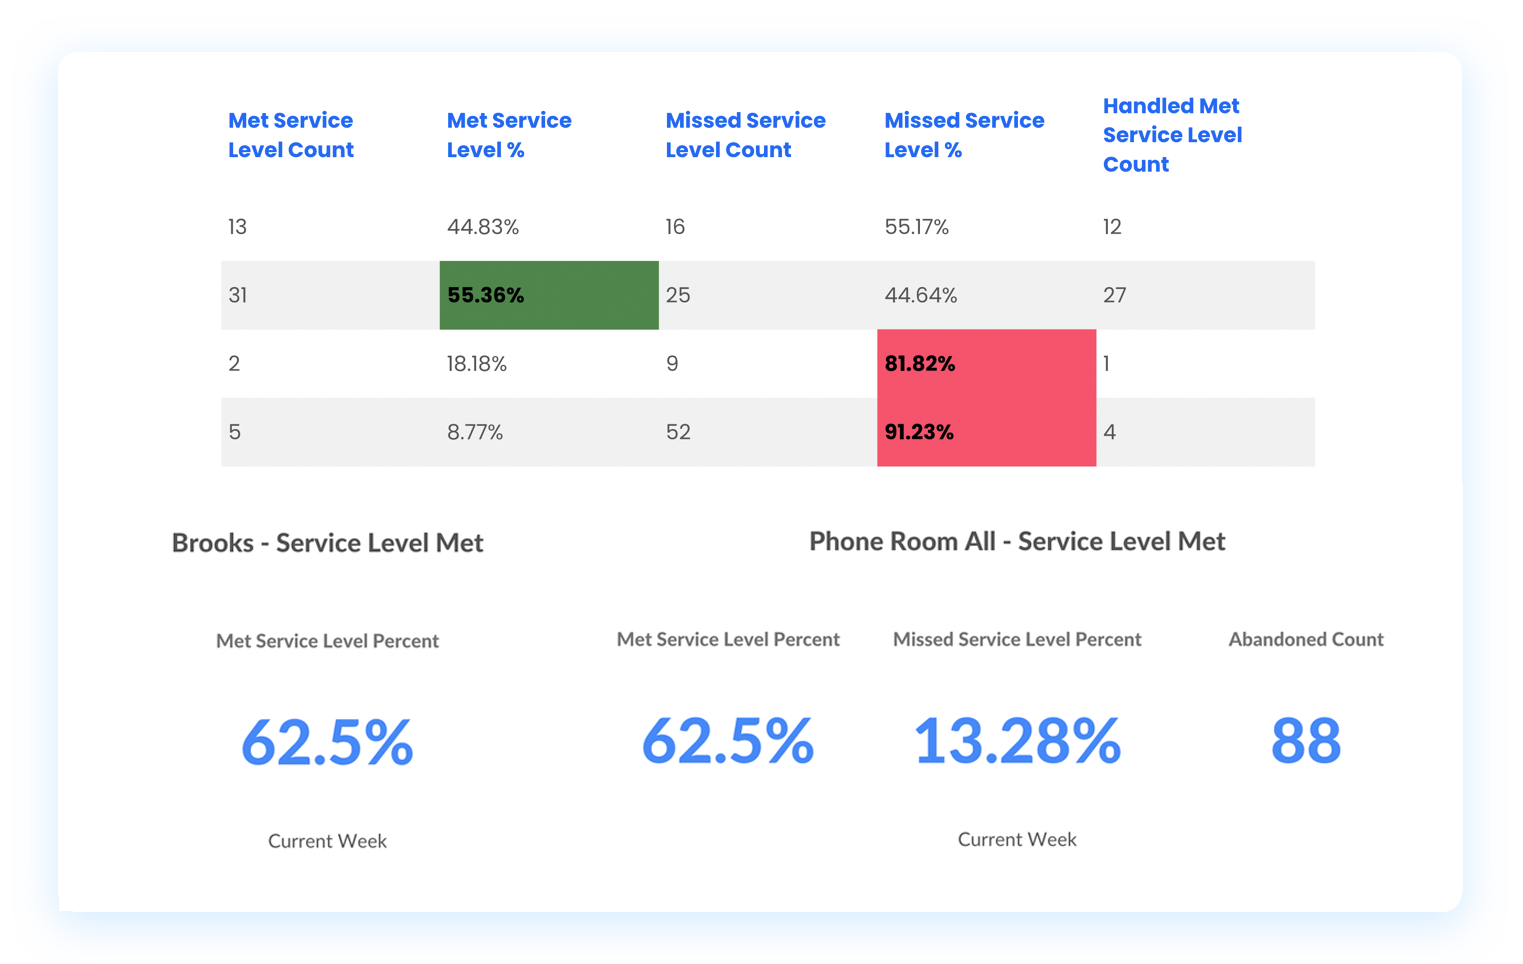
Task: Click the green highlighted 55.36% cell
Action: tap(549, 295)
